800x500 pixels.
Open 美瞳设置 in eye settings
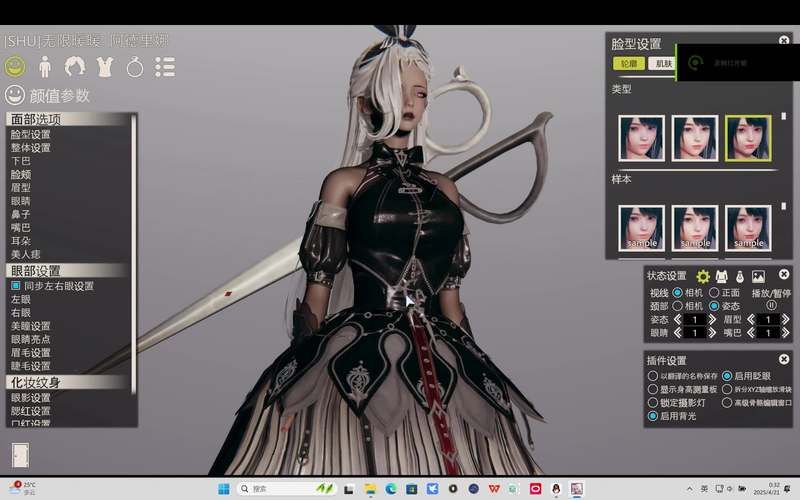point(31,326)
